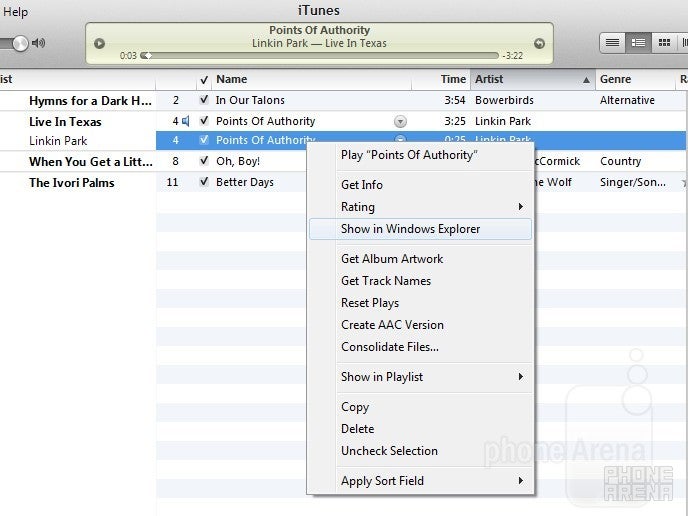Click the Alternative genre cell
This screenshot has height=516, width=688.
tap(627, 100)
